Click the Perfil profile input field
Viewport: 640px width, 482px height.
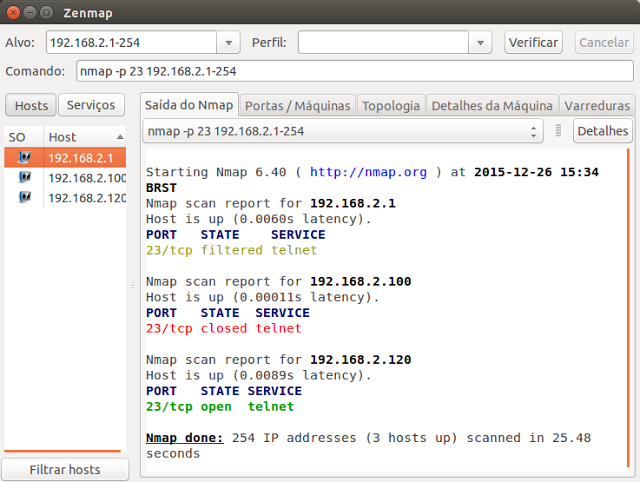pyautogui.click(x=383, y=42)
